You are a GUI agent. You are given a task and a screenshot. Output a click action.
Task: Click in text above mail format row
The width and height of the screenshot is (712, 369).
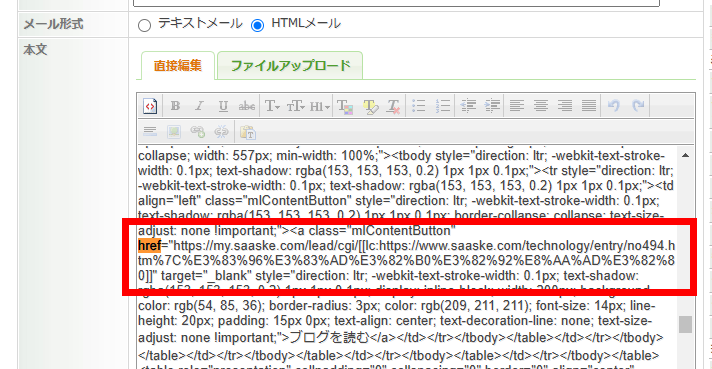click(396, 3)
